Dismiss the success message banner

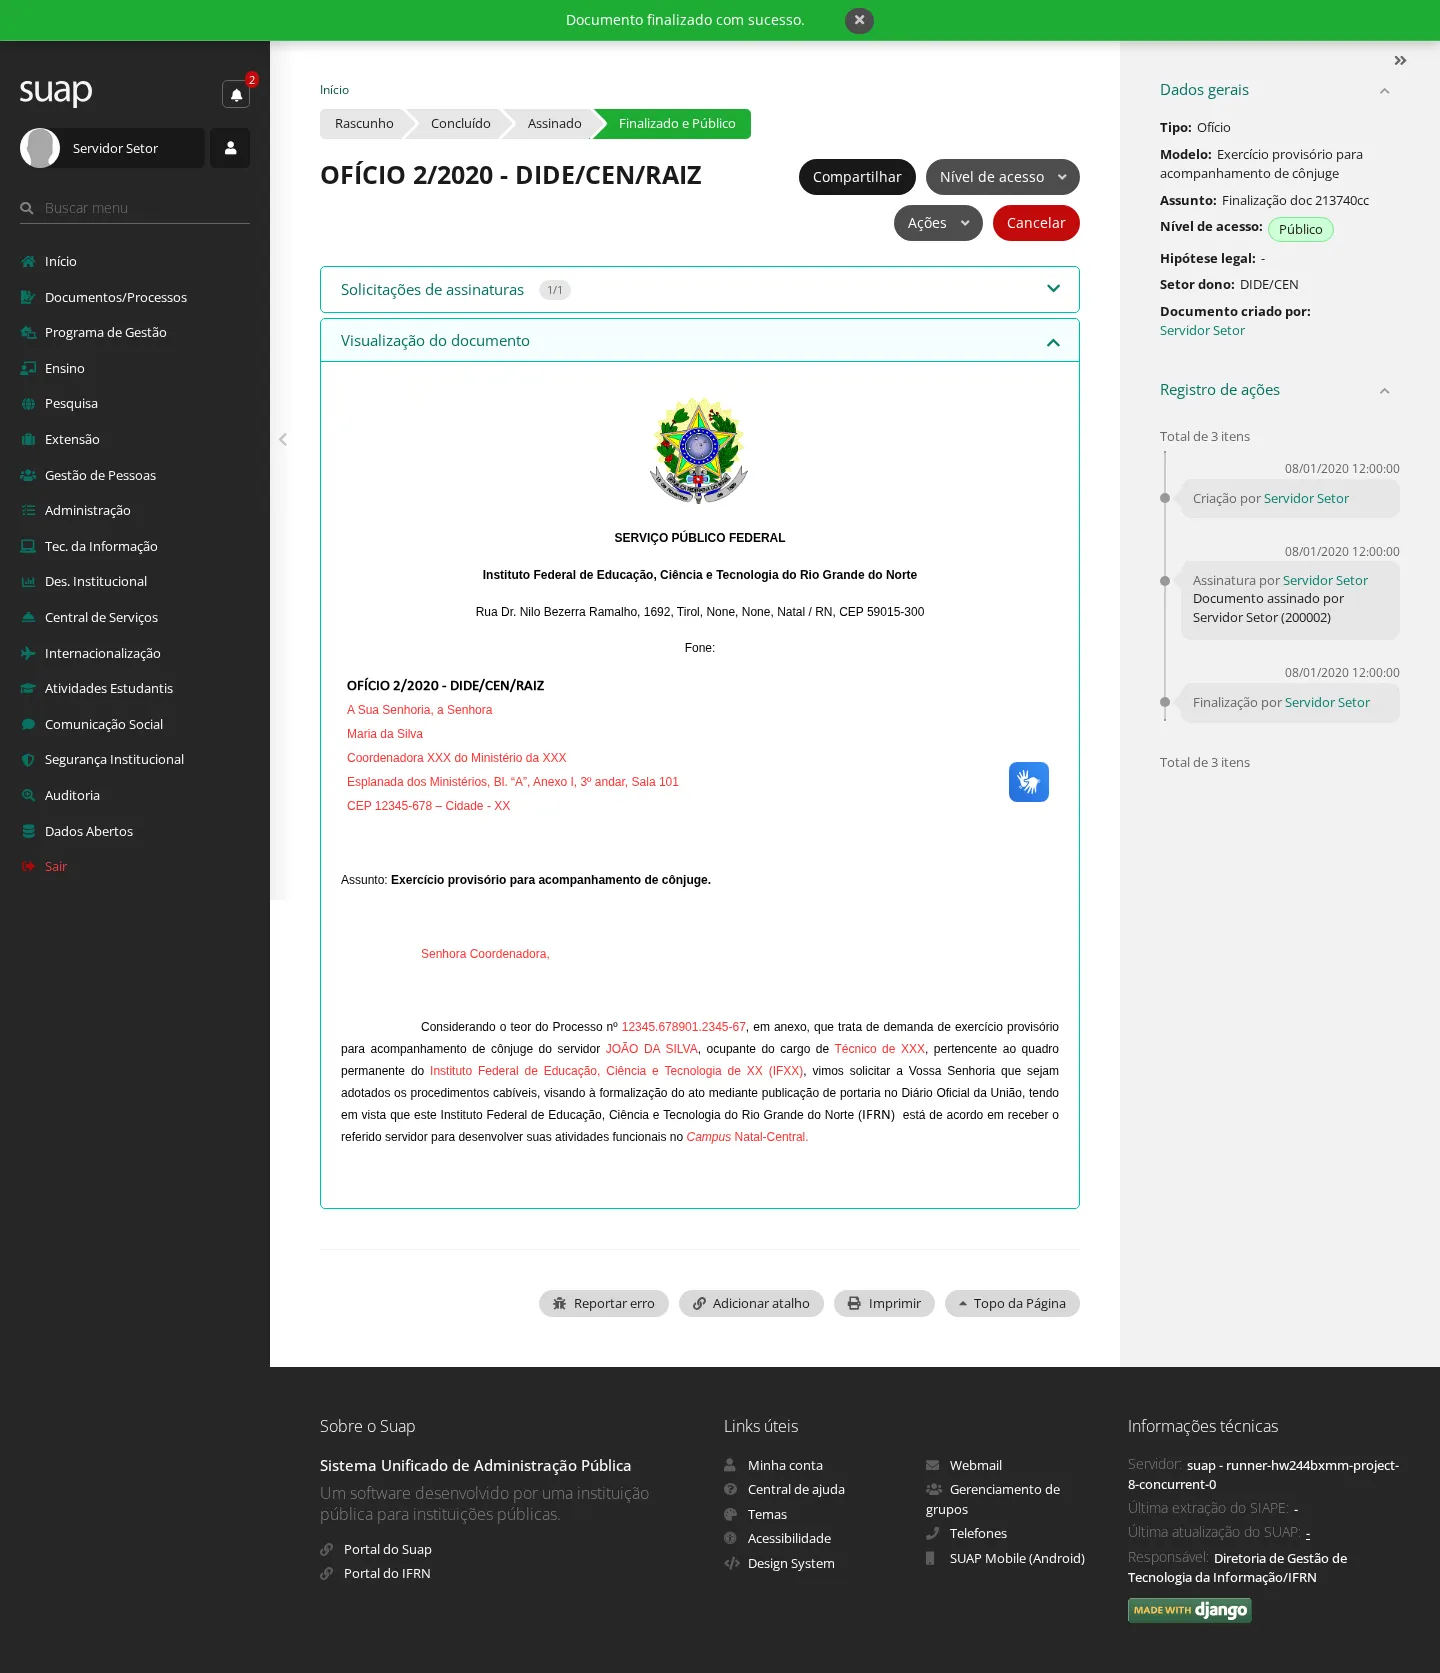(859, 20)
